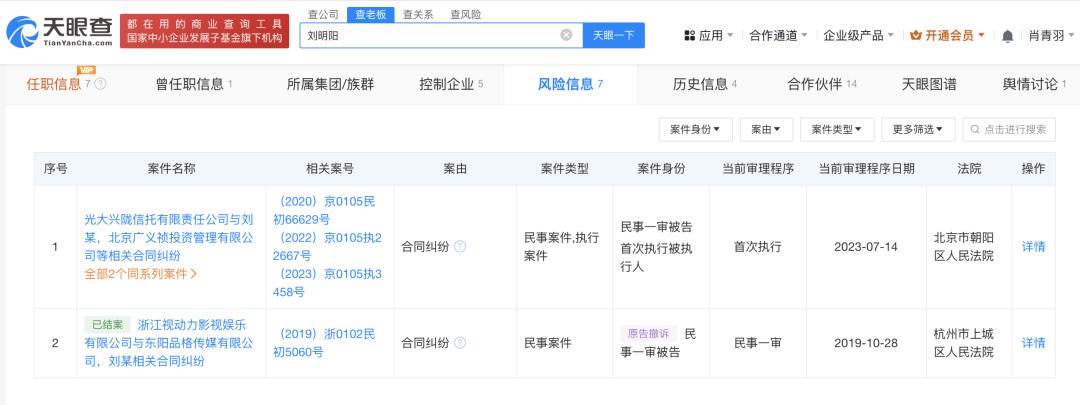The width and height of the screenshot is (1080, 405).
Task: Open the 所属集团/族群 tab
Action: pyautogui.click(x=331, y=84)
